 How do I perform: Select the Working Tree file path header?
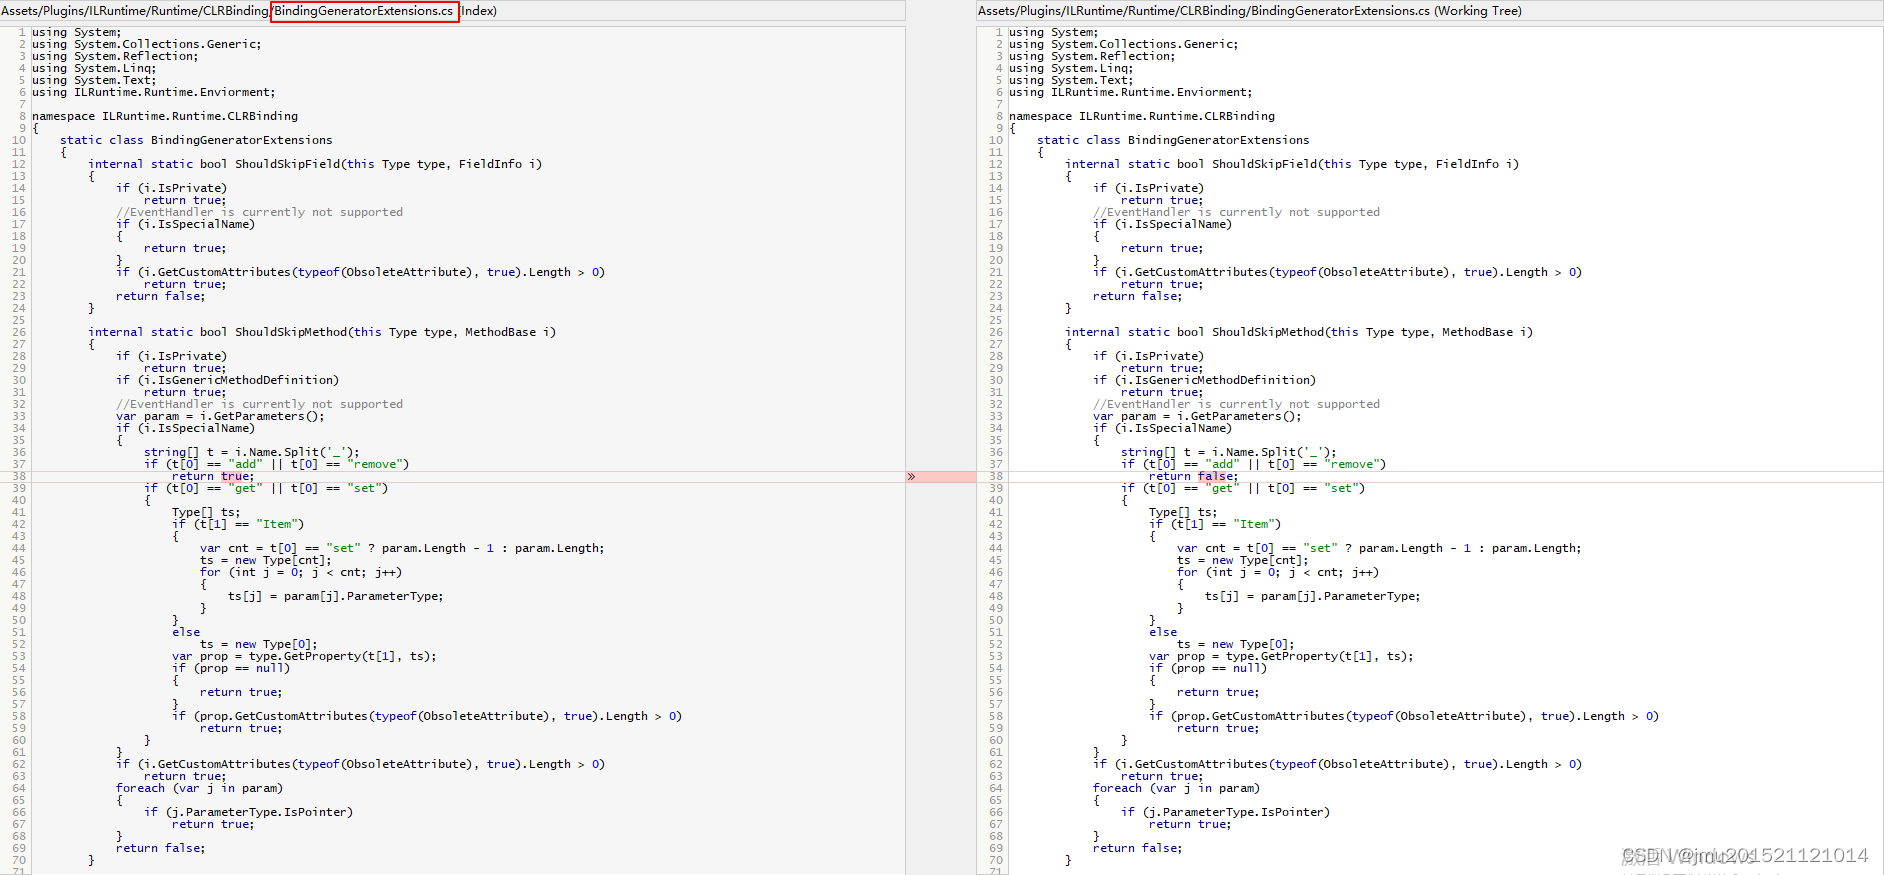1250,11
